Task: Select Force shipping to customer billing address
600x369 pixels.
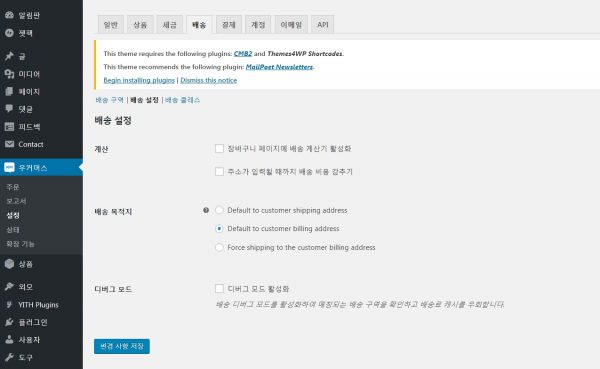Action: point(219,247)
